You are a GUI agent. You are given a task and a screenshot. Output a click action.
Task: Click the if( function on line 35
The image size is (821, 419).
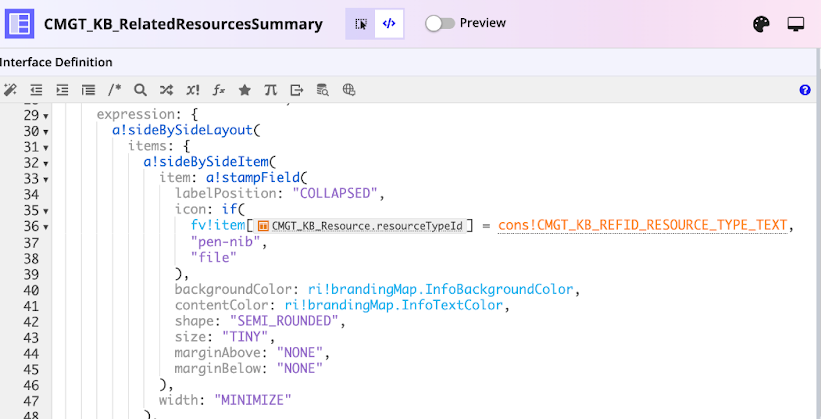234,210
